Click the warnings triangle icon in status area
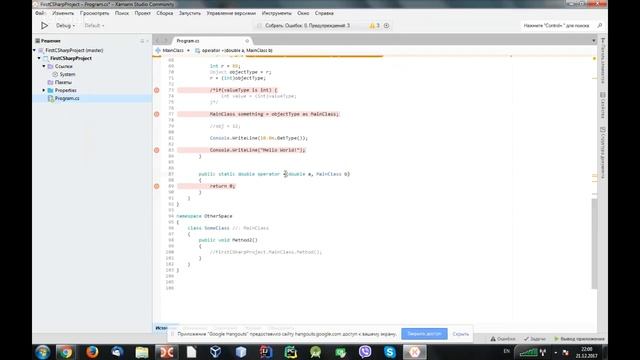 372,26
